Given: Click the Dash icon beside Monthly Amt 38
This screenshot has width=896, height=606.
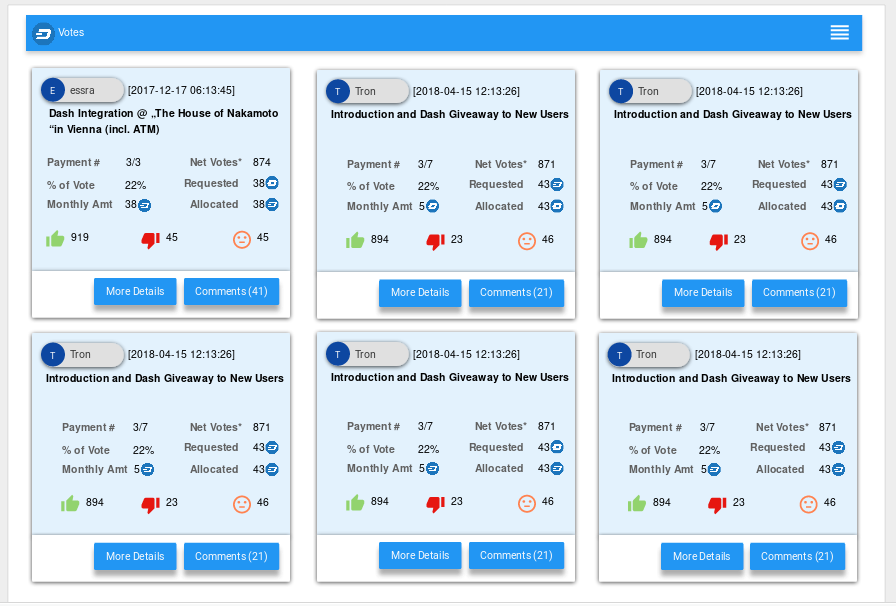Looking at the screenshot, I should tap(145, 205).
